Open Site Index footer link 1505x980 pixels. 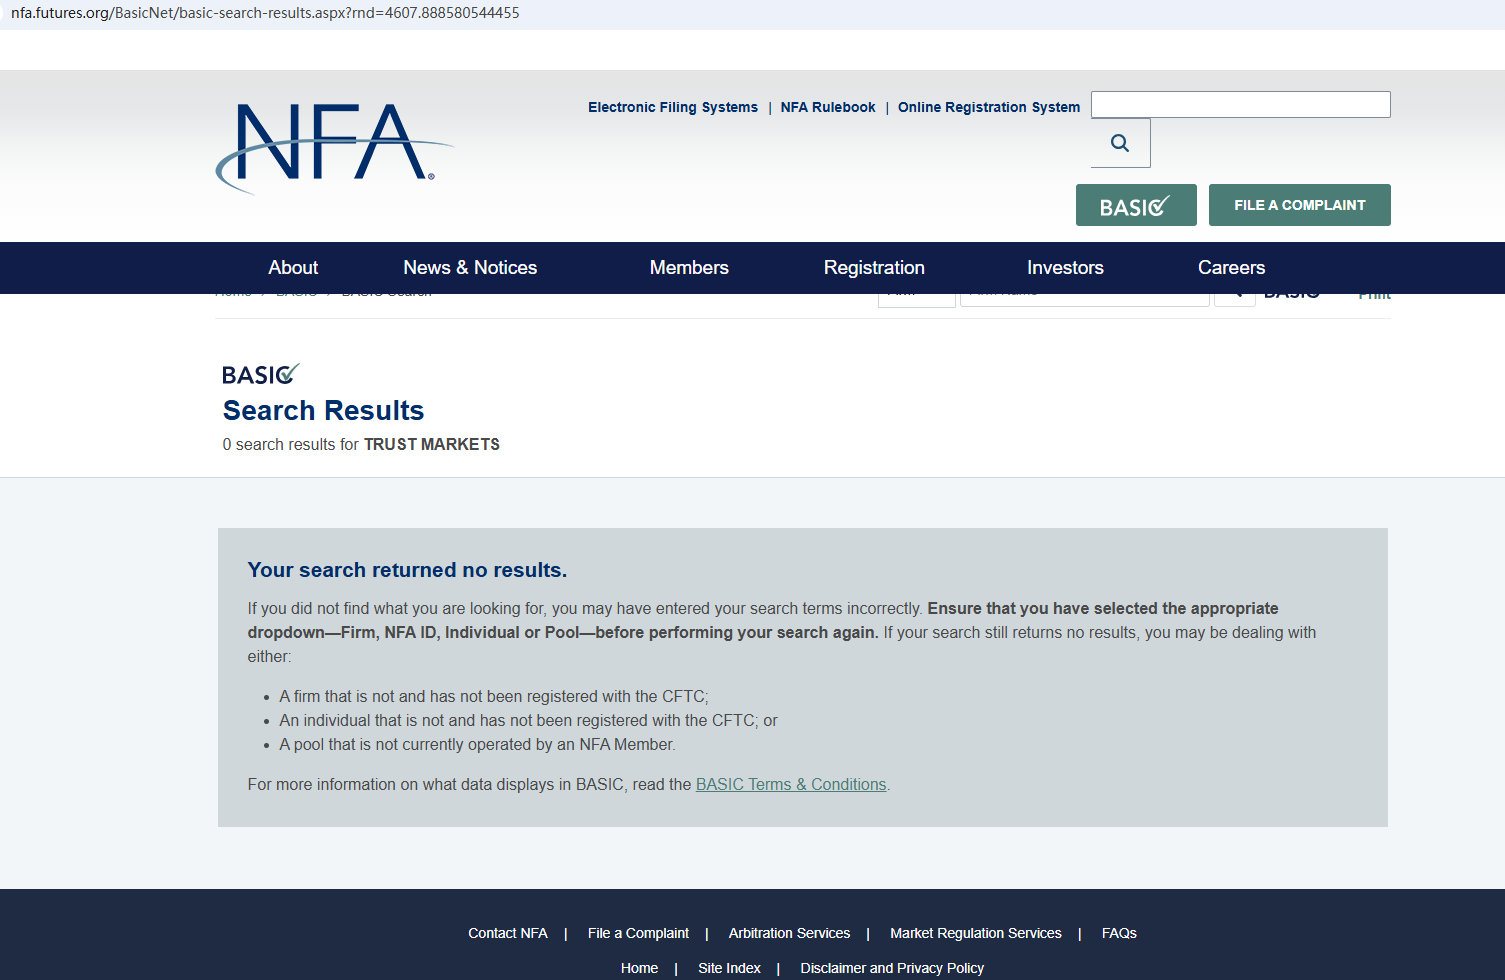[729, 968]
